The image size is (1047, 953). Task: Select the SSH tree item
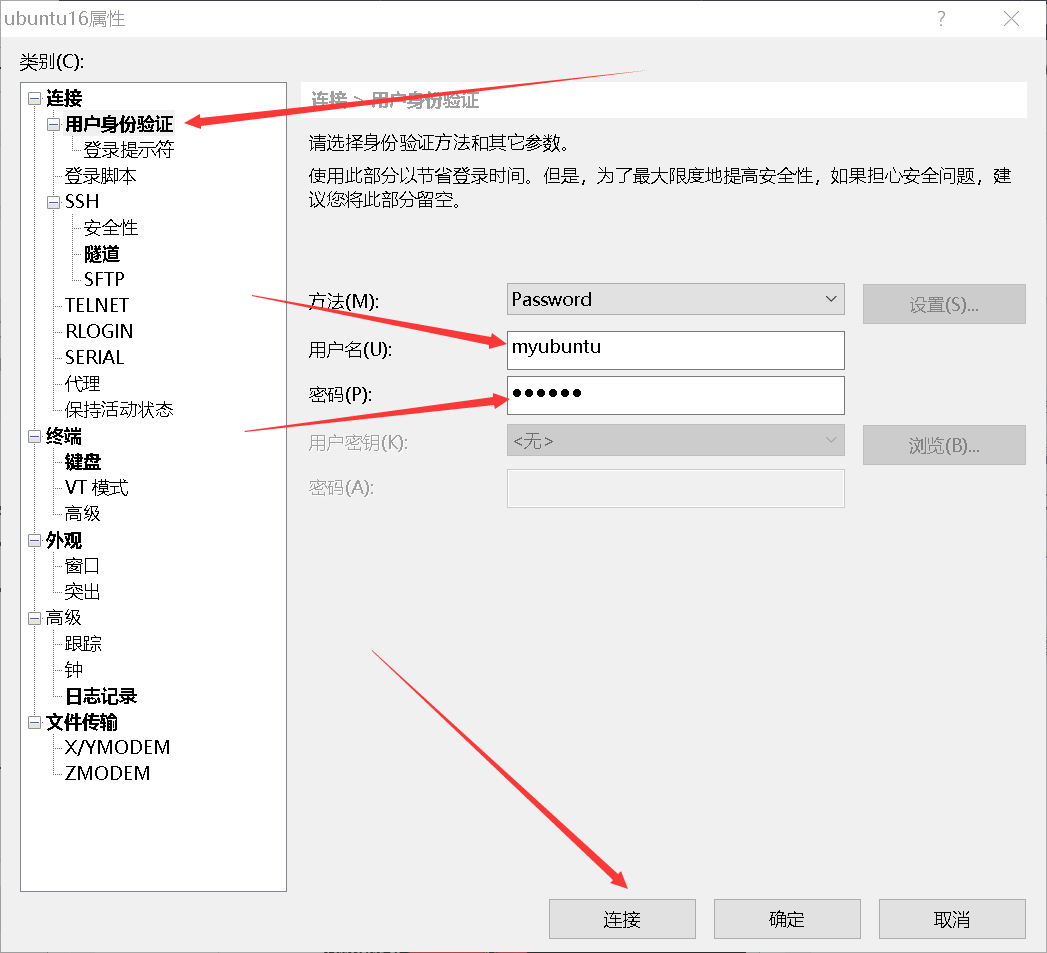click(x=81, y=201)
